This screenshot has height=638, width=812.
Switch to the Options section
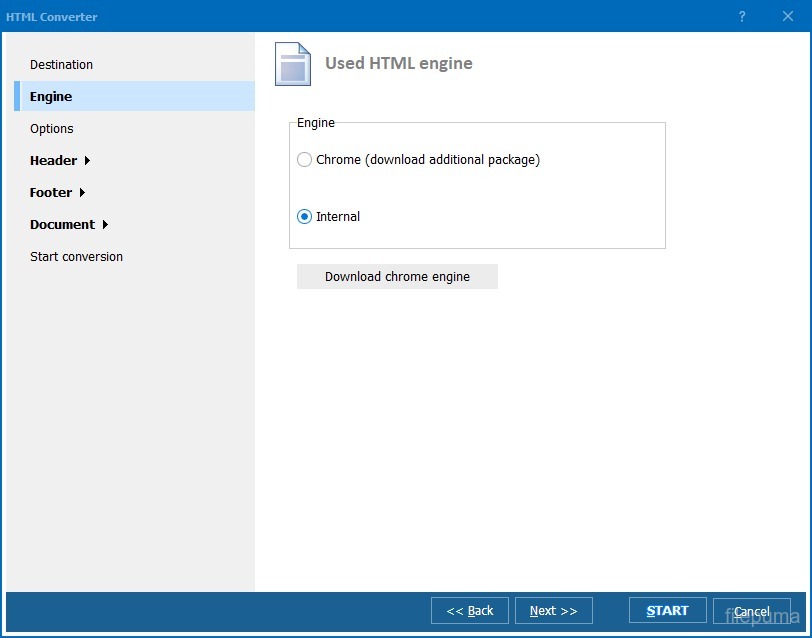(x=52, y=129)
